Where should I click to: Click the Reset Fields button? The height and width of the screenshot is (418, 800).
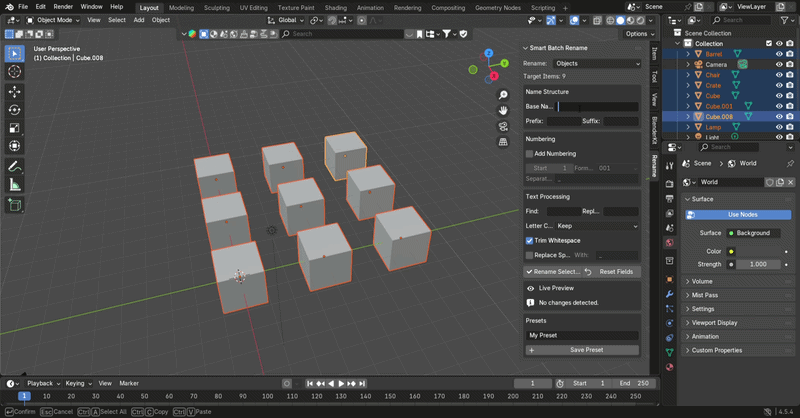tap(612, 272)
